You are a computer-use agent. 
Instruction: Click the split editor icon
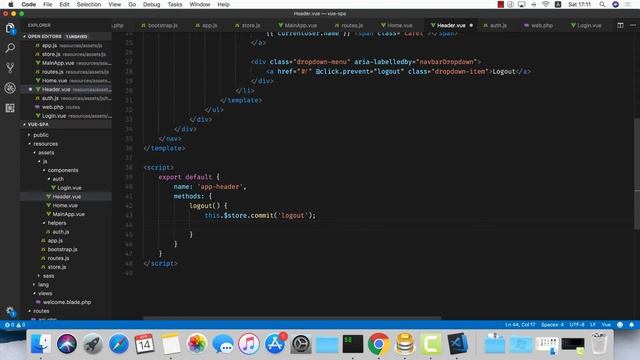pos(620,25)
